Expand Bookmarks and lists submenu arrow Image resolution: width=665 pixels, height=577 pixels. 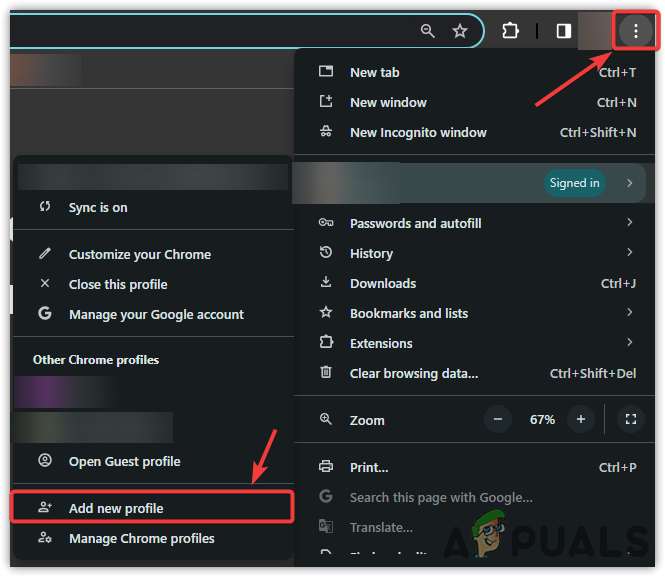pyautogui.click(x=630, y=312)
